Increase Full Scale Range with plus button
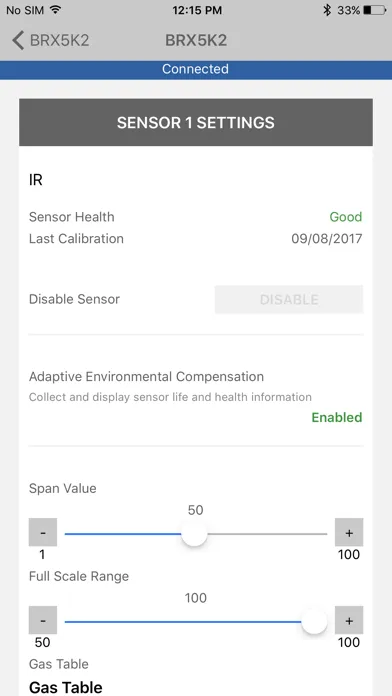The image size is (392, 696). [x=349, y=620]
